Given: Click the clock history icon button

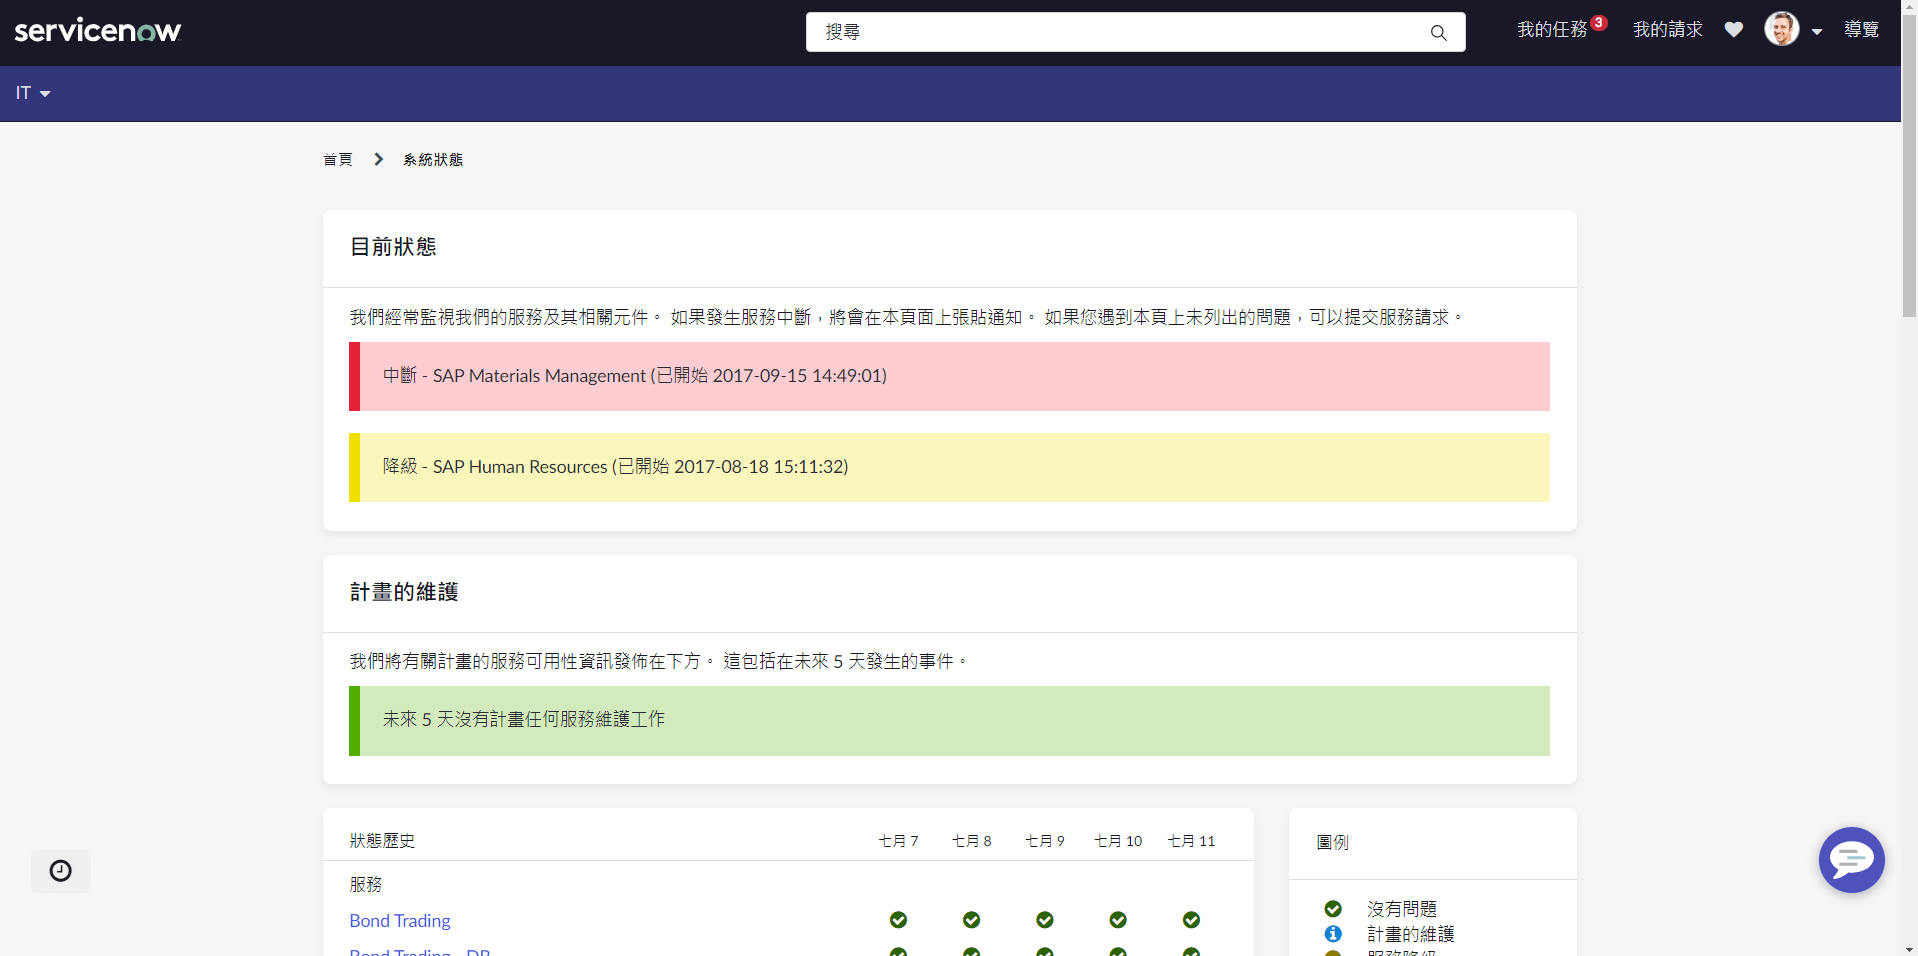Looking at the screenshot, I should [61, 871].
